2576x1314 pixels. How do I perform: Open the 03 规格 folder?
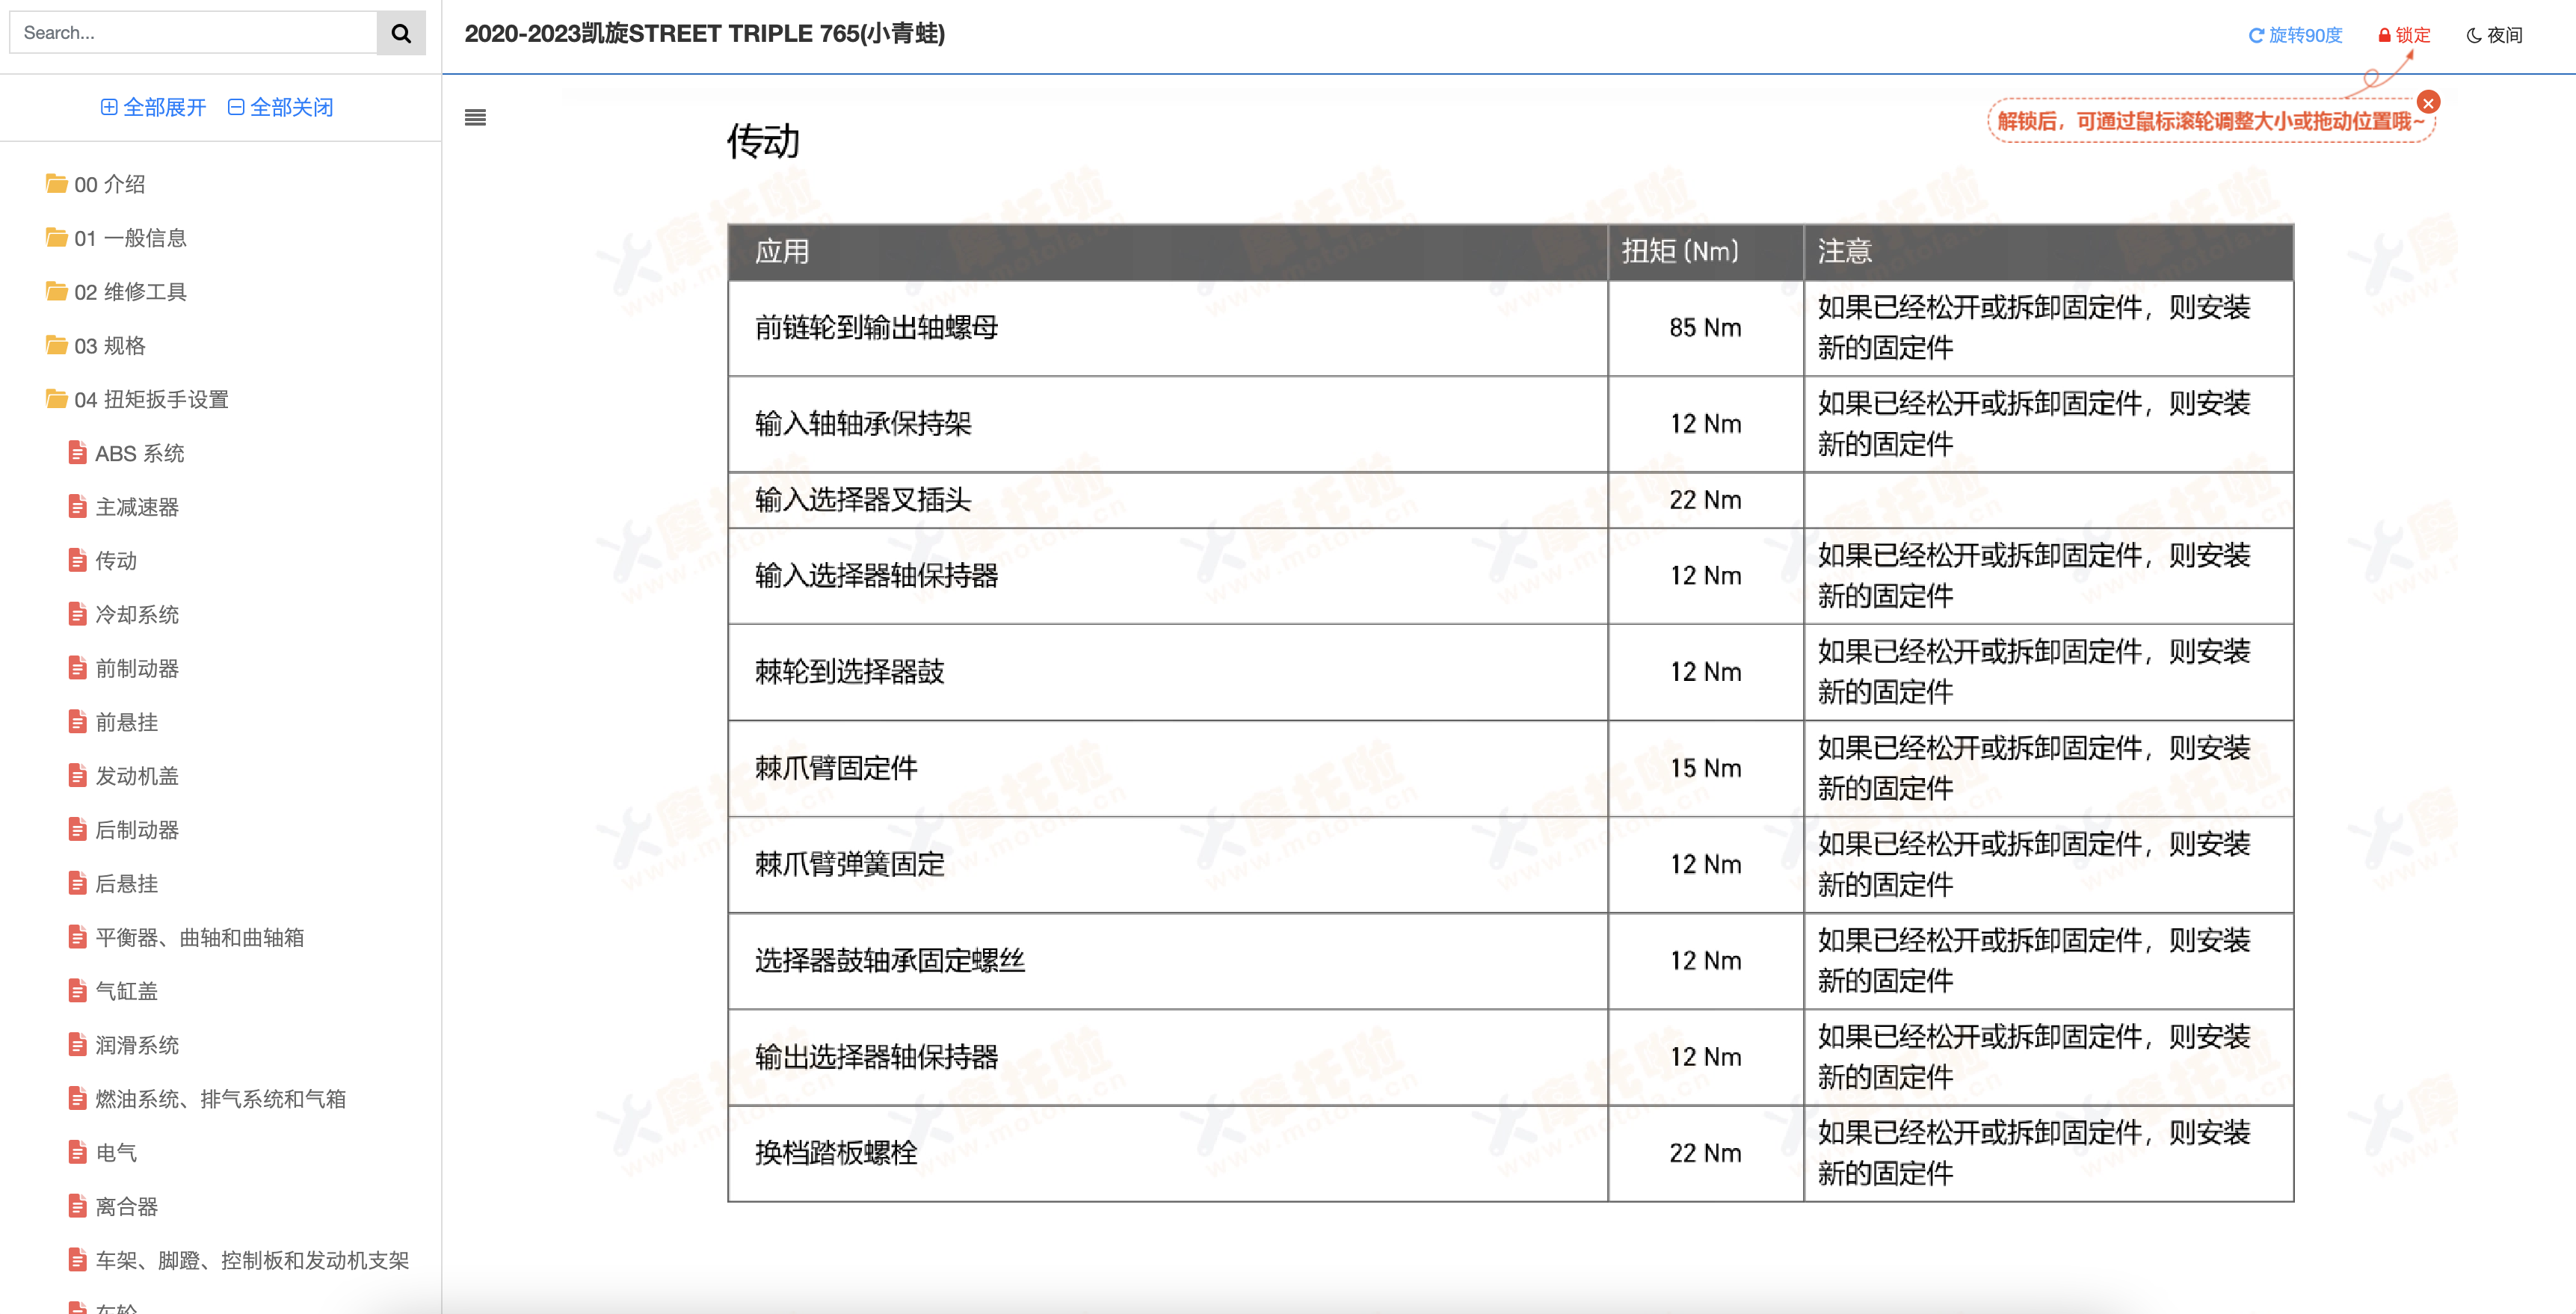click(x=109, y=346)
